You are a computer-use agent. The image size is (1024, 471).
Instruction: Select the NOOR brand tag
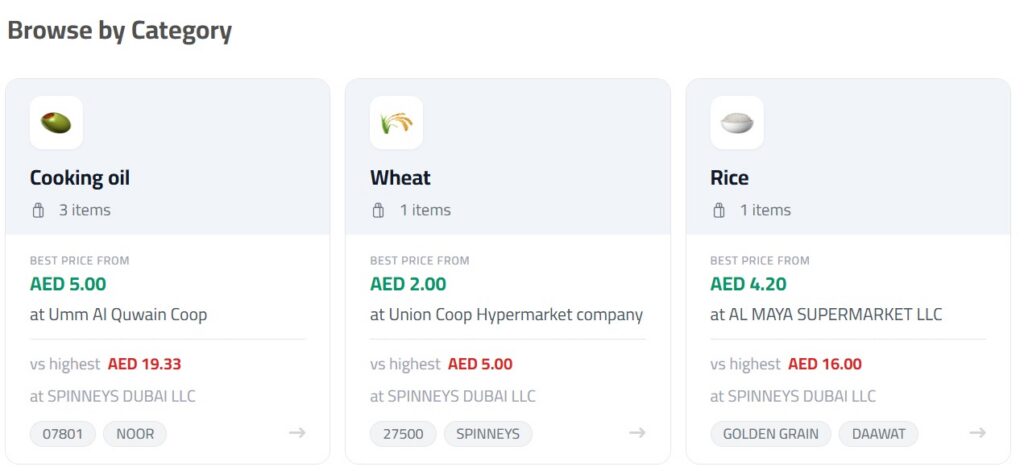(x=135, y=434)
